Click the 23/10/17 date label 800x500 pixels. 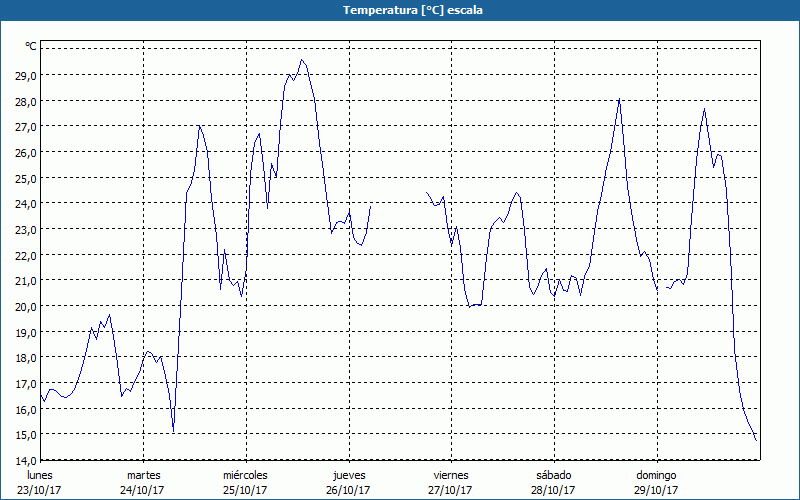[41, 490]
